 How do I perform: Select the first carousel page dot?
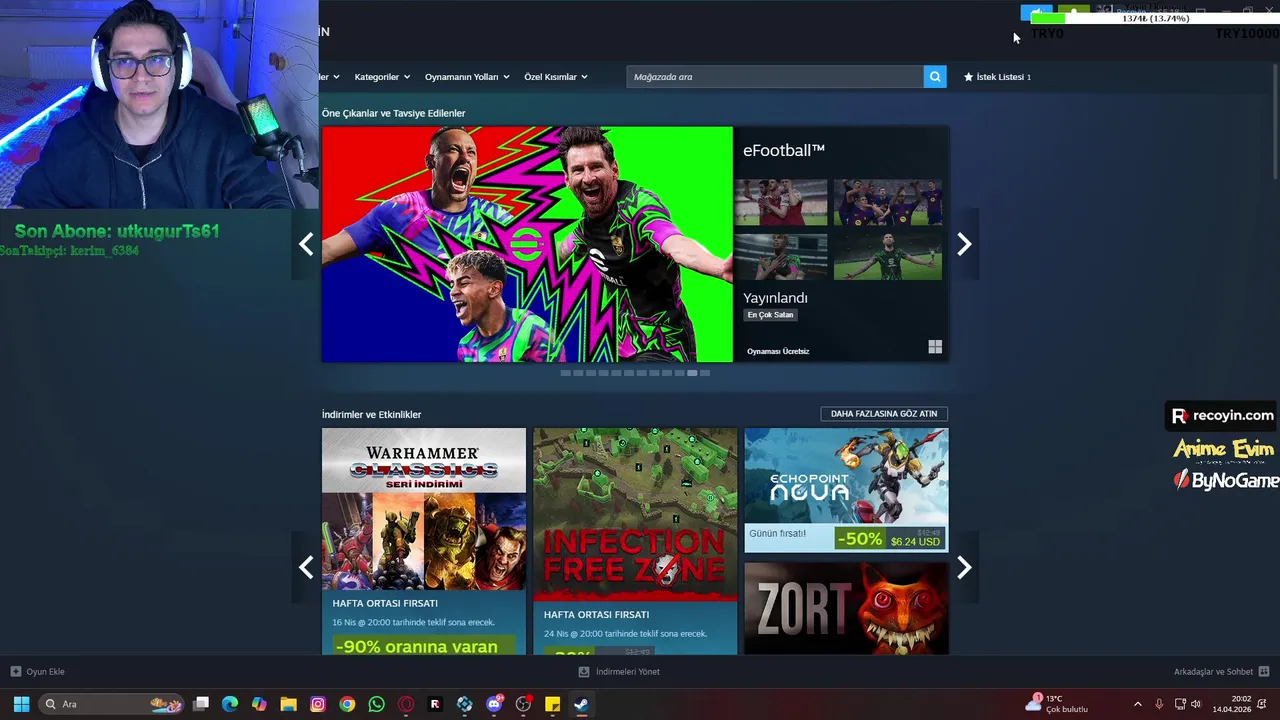click(565, 373)
